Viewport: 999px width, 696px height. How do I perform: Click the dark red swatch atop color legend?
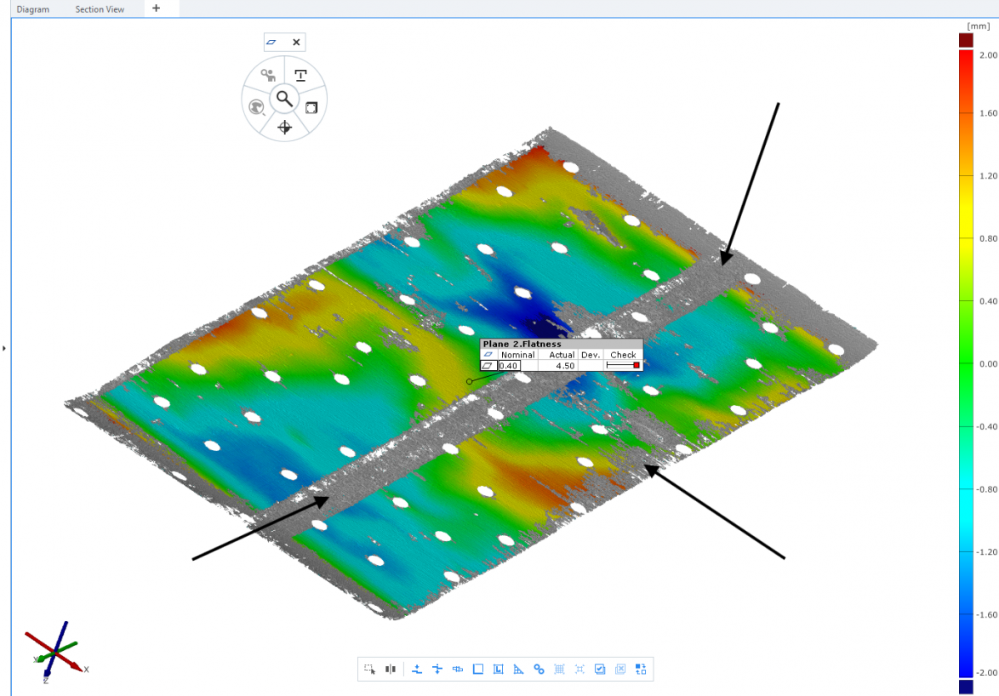point(966,39)
